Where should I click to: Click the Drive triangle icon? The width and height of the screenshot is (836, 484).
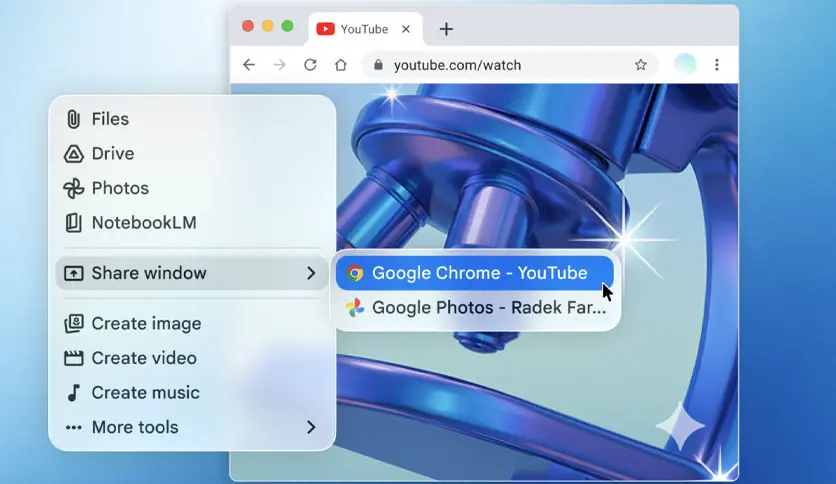[x=74, y=154]
